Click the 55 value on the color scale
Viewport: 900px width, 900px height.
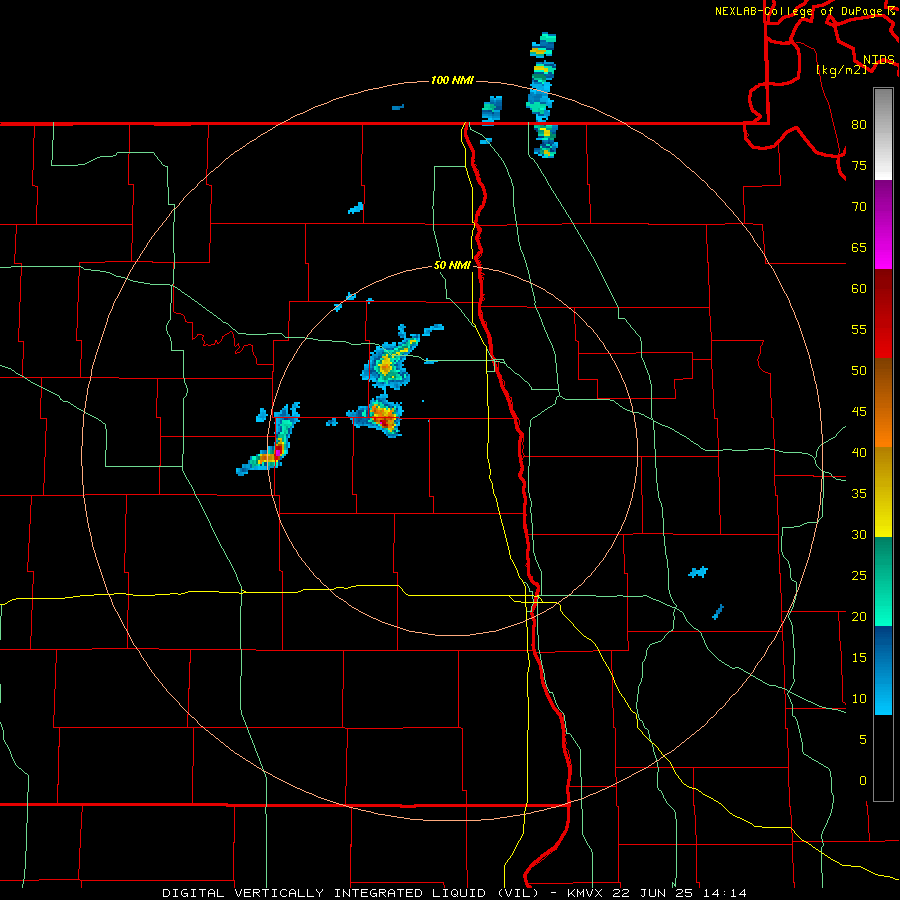coord(859,329)
